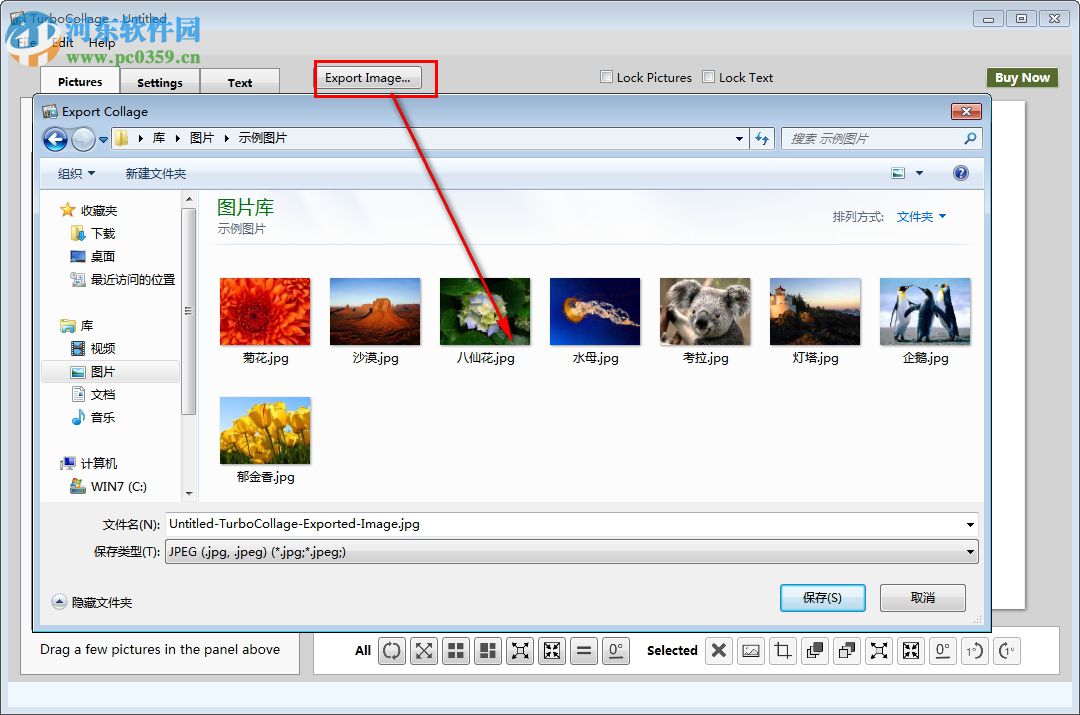1080x715 pixels.
Task: Expand the view options dropdown arrow
Action: (919, 173)
